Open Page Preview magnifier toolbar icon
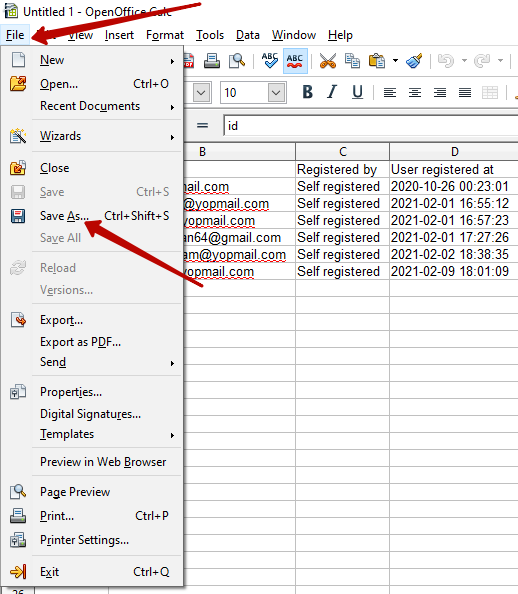Screen dimensions: 518x594 237,61
